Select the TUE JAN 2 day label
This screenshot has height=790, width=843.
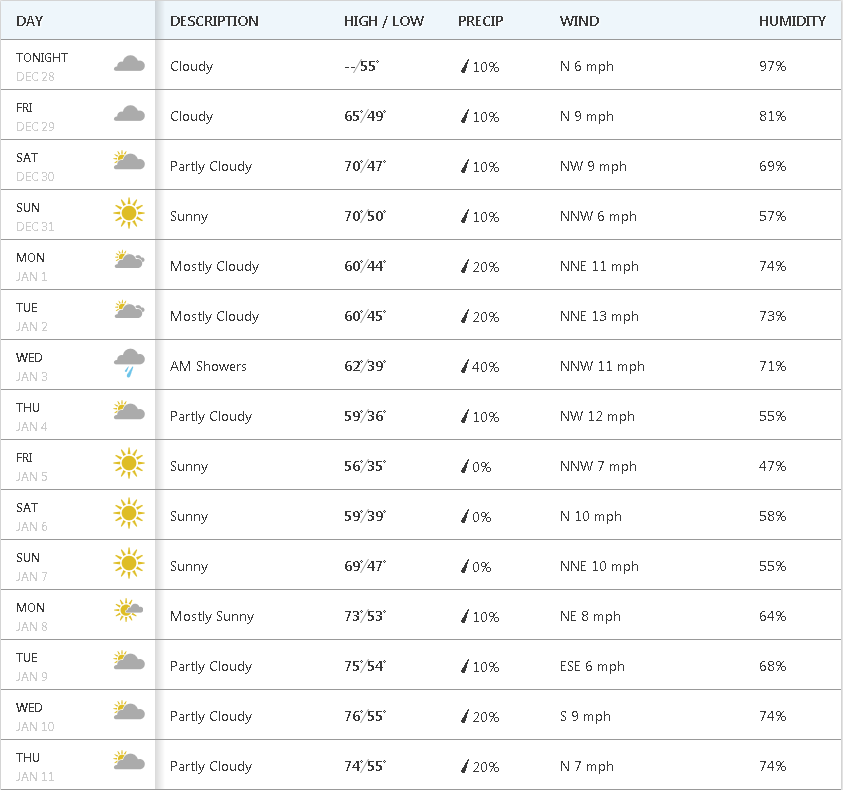click(32, 316)
